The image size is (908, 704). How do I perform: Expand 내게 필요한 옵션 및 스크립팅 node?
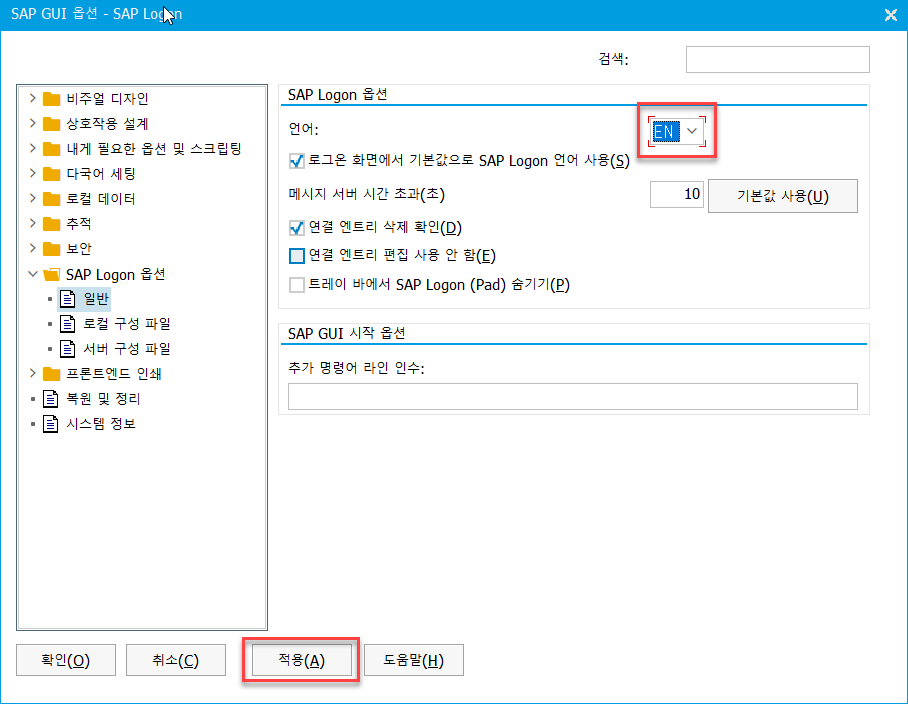32,148
